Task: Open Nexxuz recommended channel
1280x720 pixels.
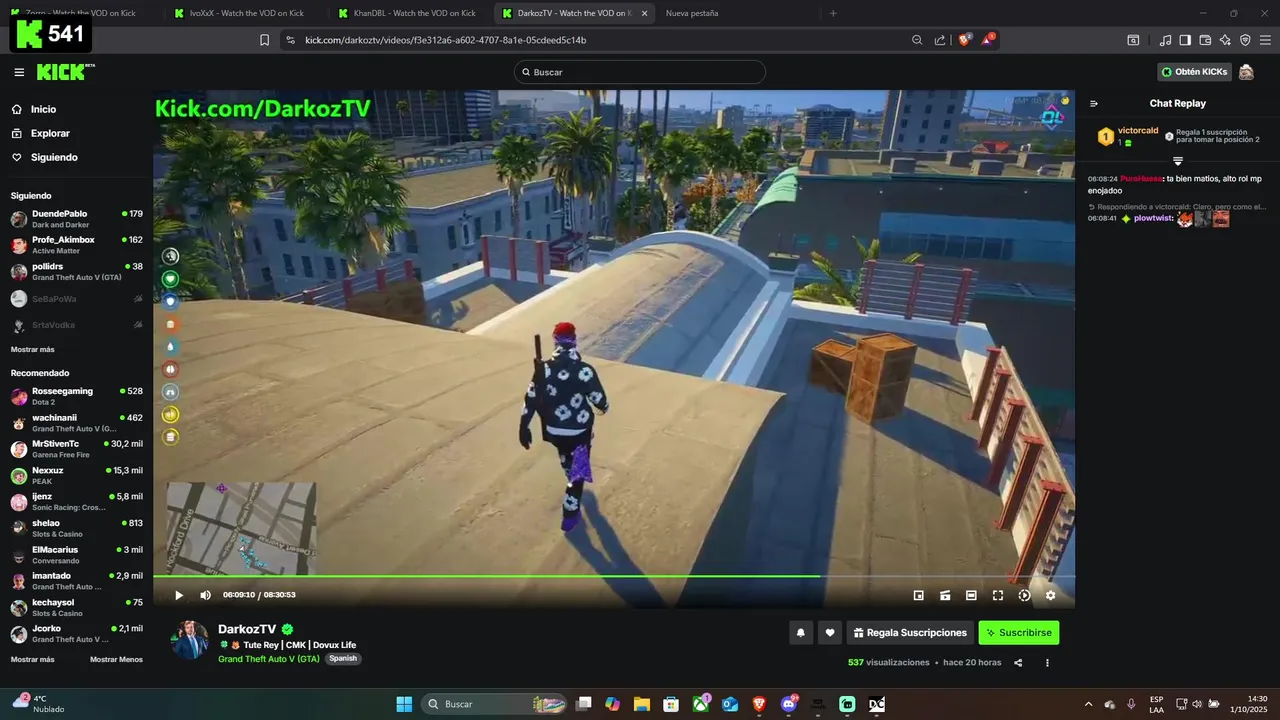Action: pos(77,475)
